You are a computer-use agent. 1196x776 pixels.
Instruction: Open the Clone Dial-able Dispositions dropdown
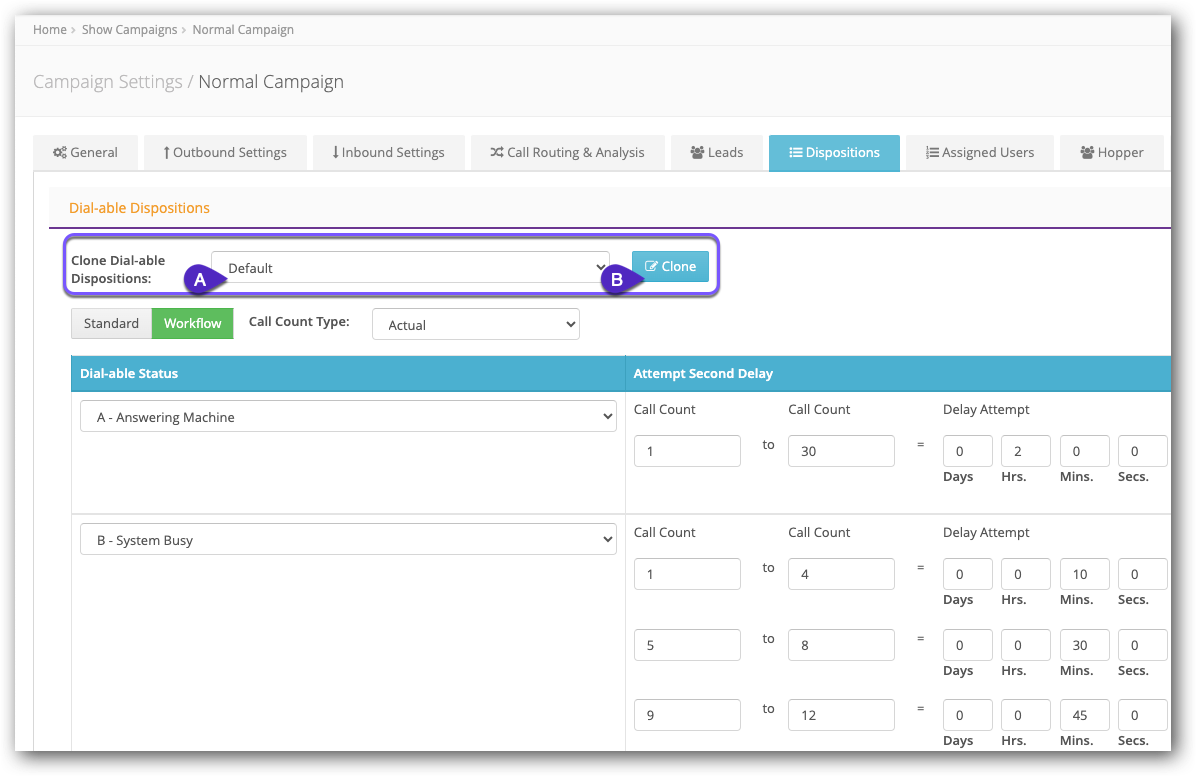coord(410,267)
